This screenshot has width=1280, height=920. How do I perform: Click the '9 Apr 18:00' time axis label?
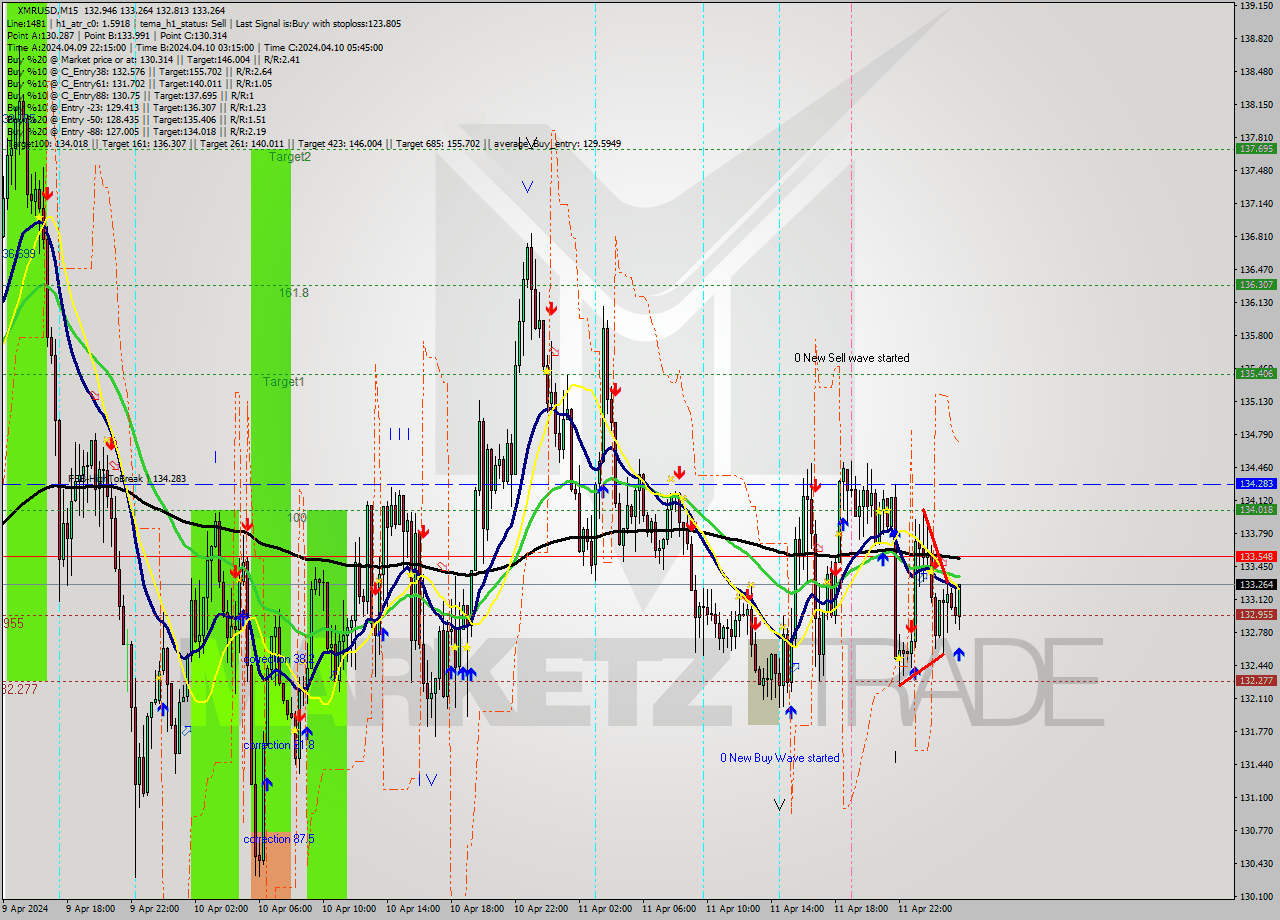pos(93,909)
